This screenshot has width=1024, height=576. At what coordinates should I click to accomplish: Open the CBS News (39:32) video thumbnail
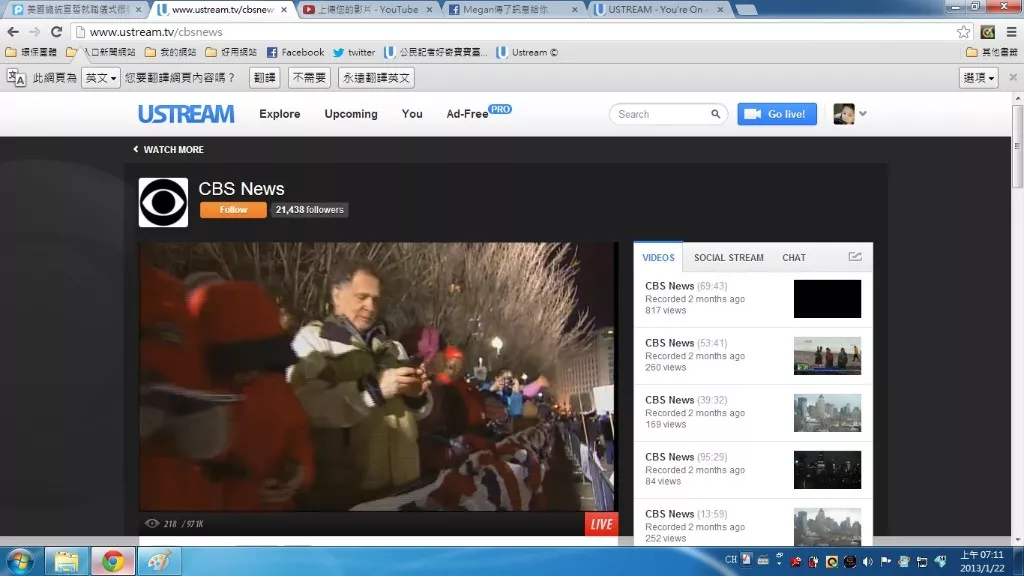pos(827,413)
